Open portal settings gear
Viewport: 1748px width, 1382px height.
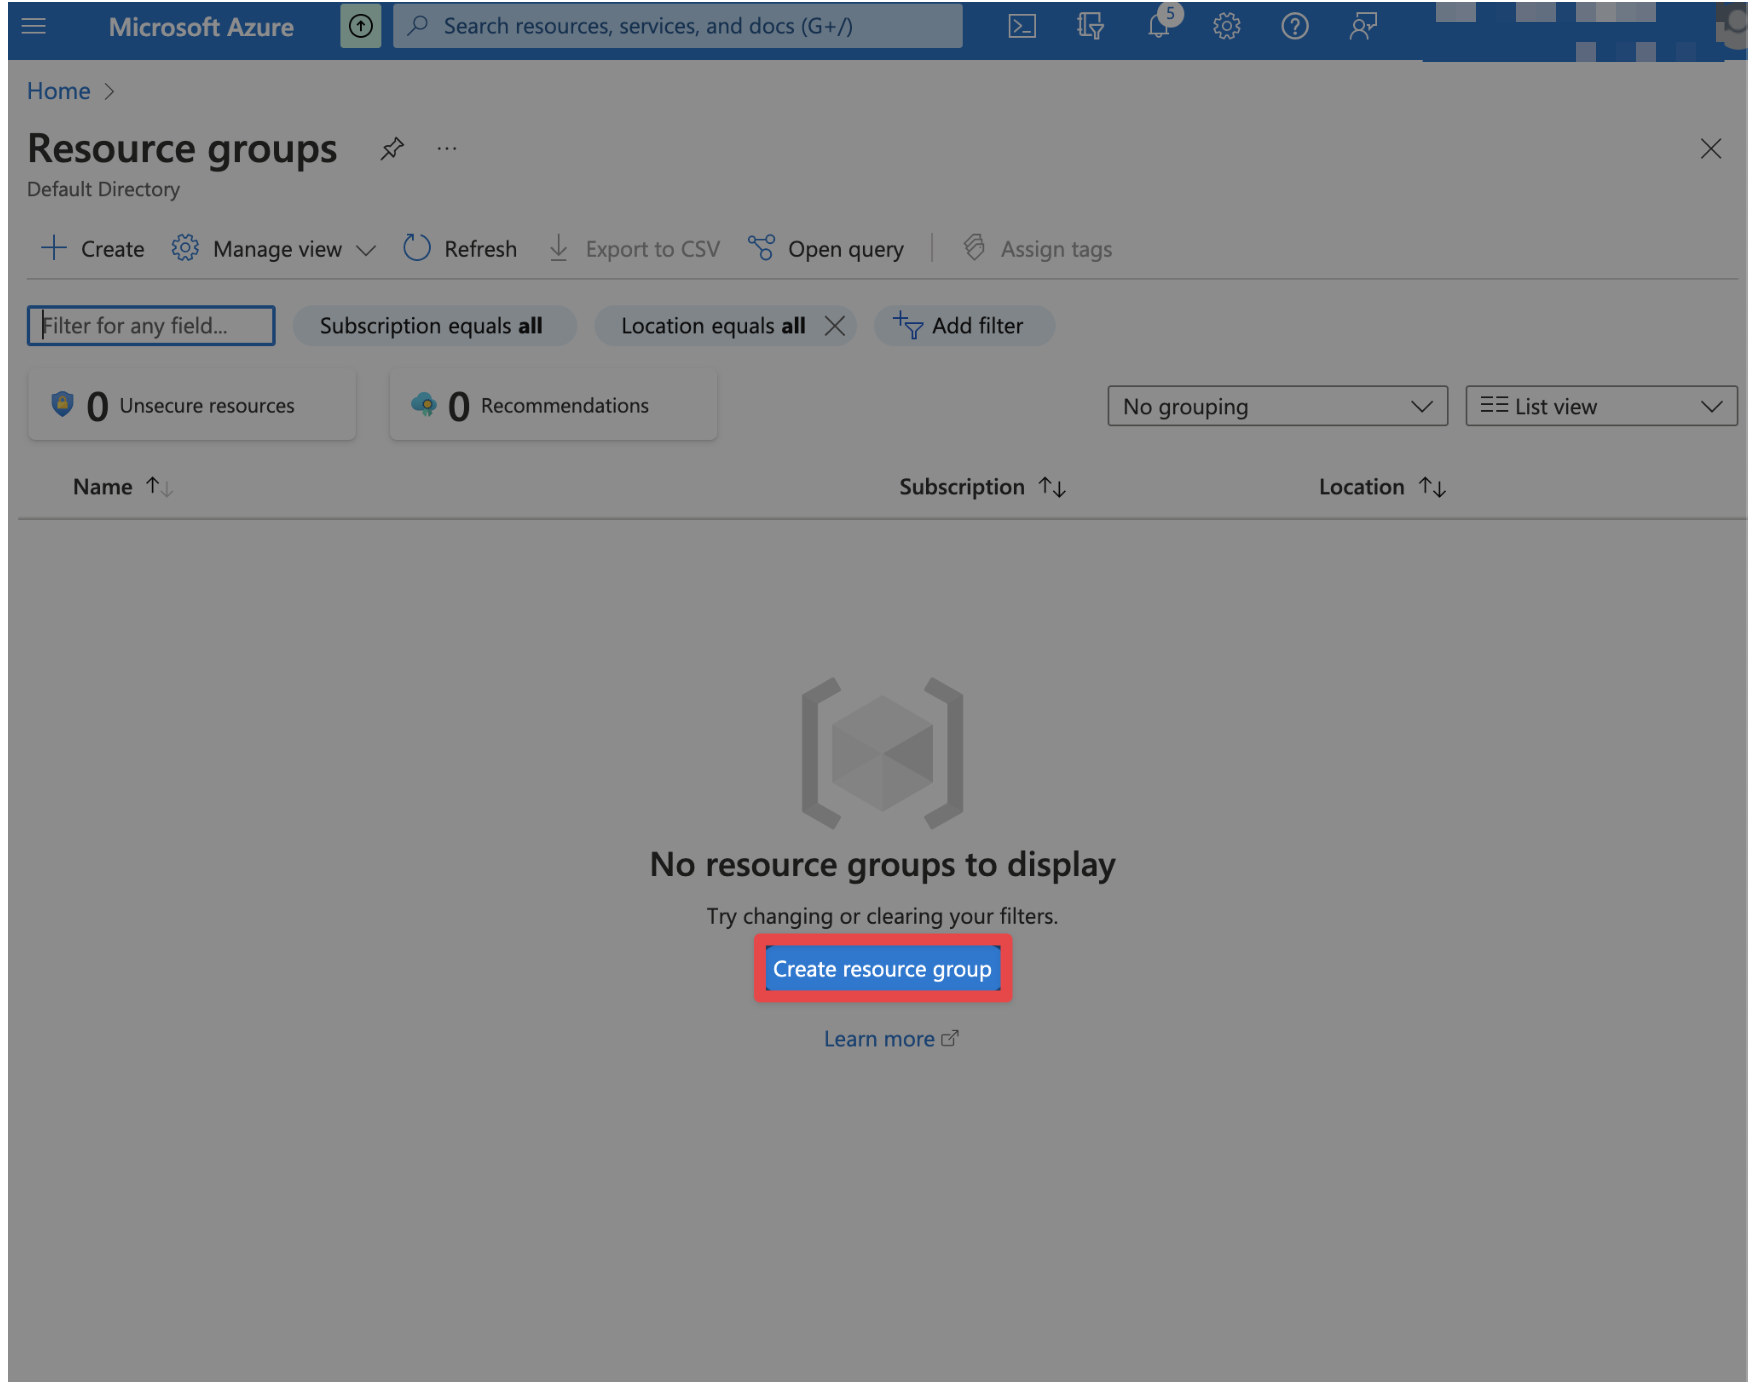pyautogui.click(x=1227, y=26)
